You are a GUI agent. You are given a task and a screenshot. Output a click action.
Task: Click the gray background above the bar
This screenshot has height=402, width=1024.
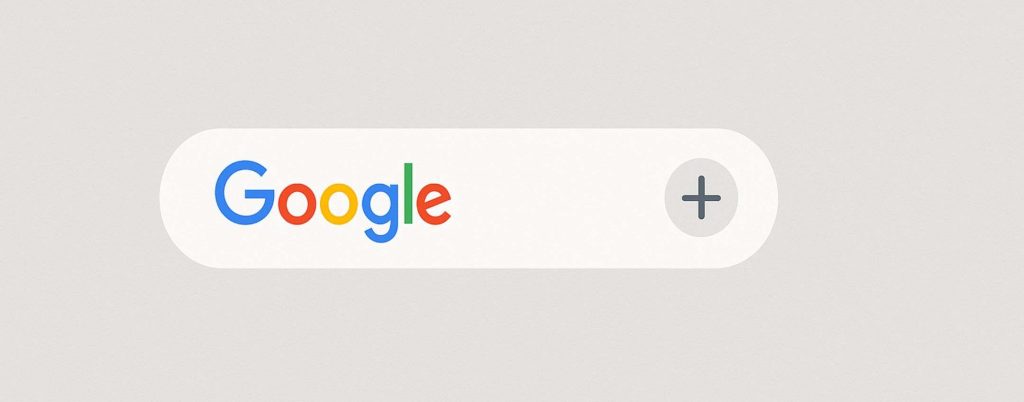[x=512, y=64]
